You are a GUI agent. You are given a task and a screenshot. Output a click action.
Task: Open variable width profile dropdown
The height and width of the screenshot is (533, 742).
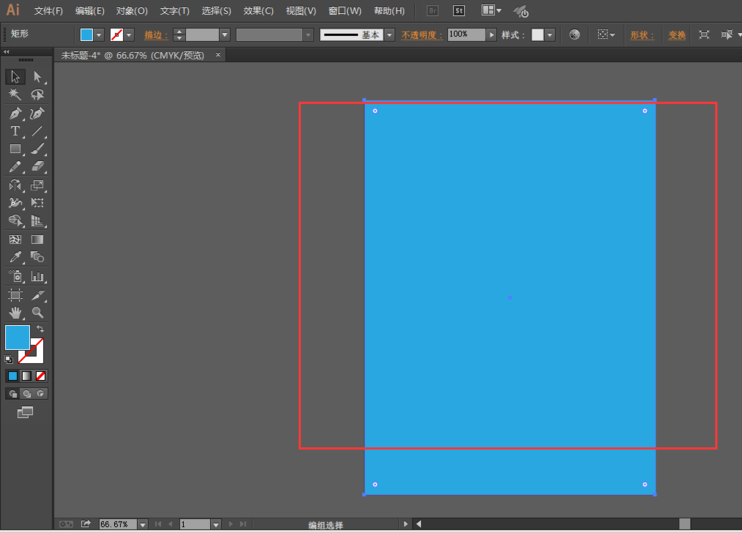(309, 35)
